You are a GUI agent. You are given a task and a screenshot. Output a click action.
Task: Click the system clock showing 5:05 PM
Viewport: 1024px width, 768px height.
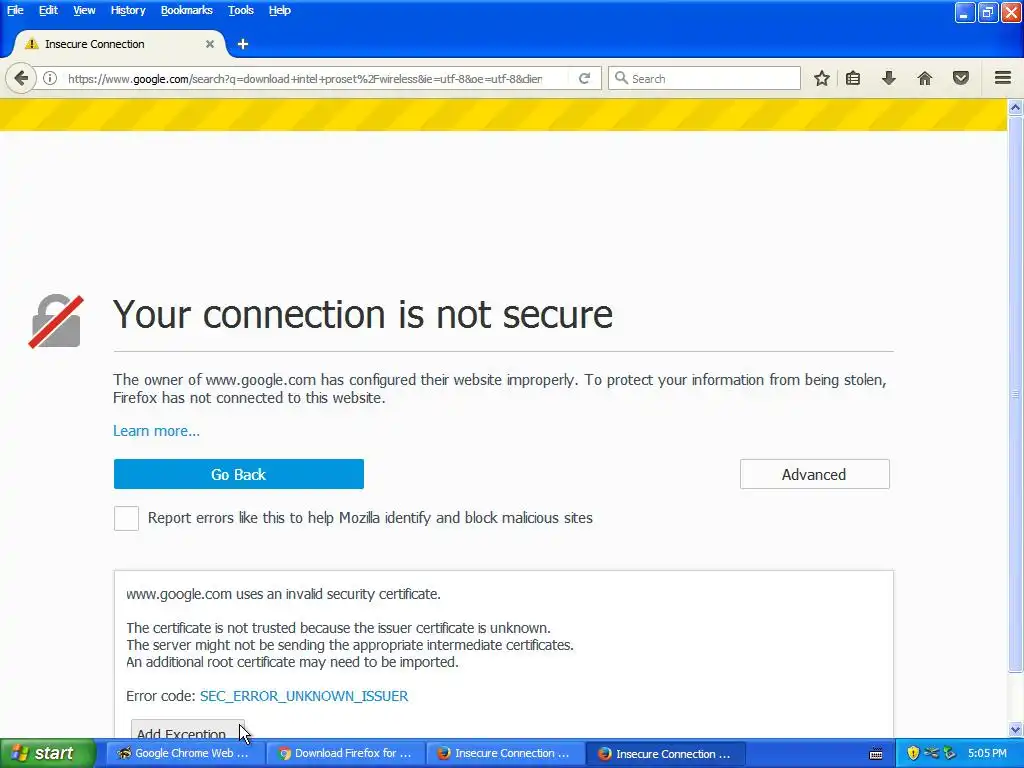point(987,753)
